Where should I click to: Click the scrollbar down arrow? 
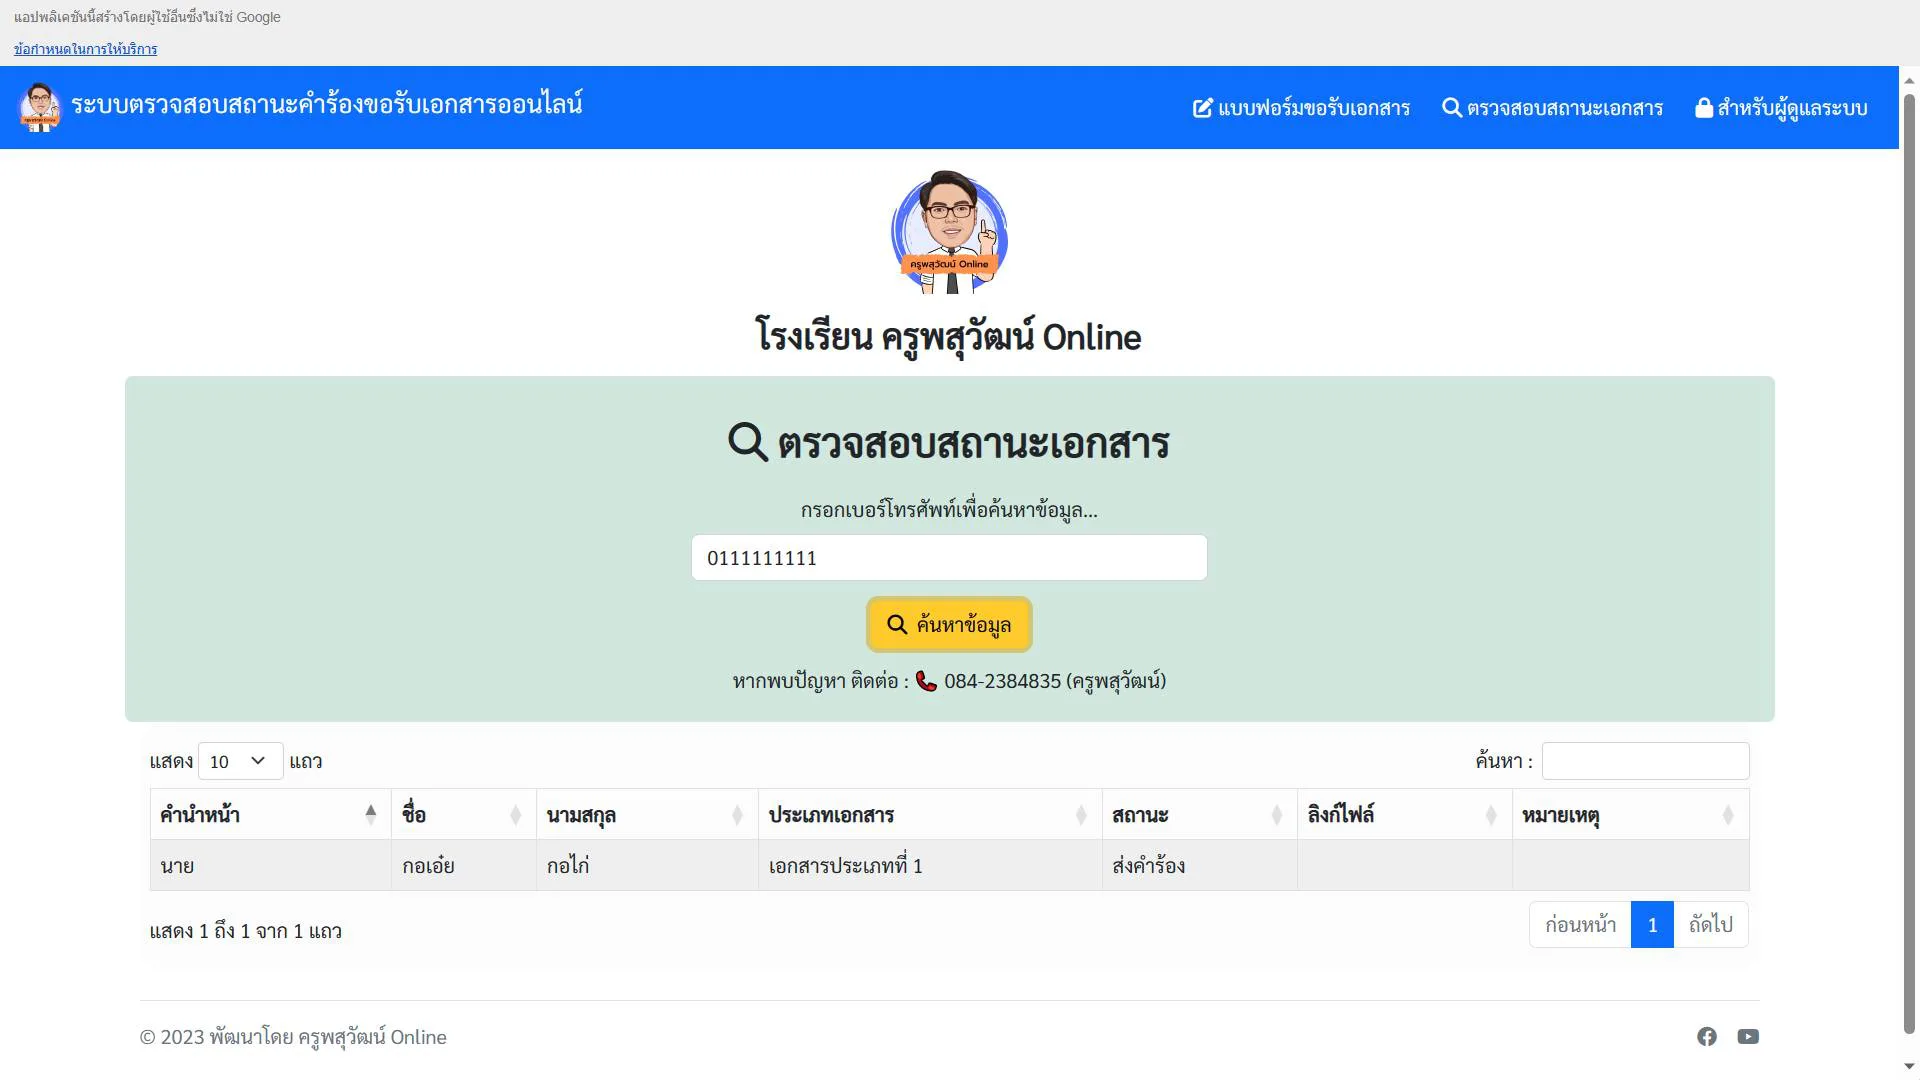pos(1909,1066)
